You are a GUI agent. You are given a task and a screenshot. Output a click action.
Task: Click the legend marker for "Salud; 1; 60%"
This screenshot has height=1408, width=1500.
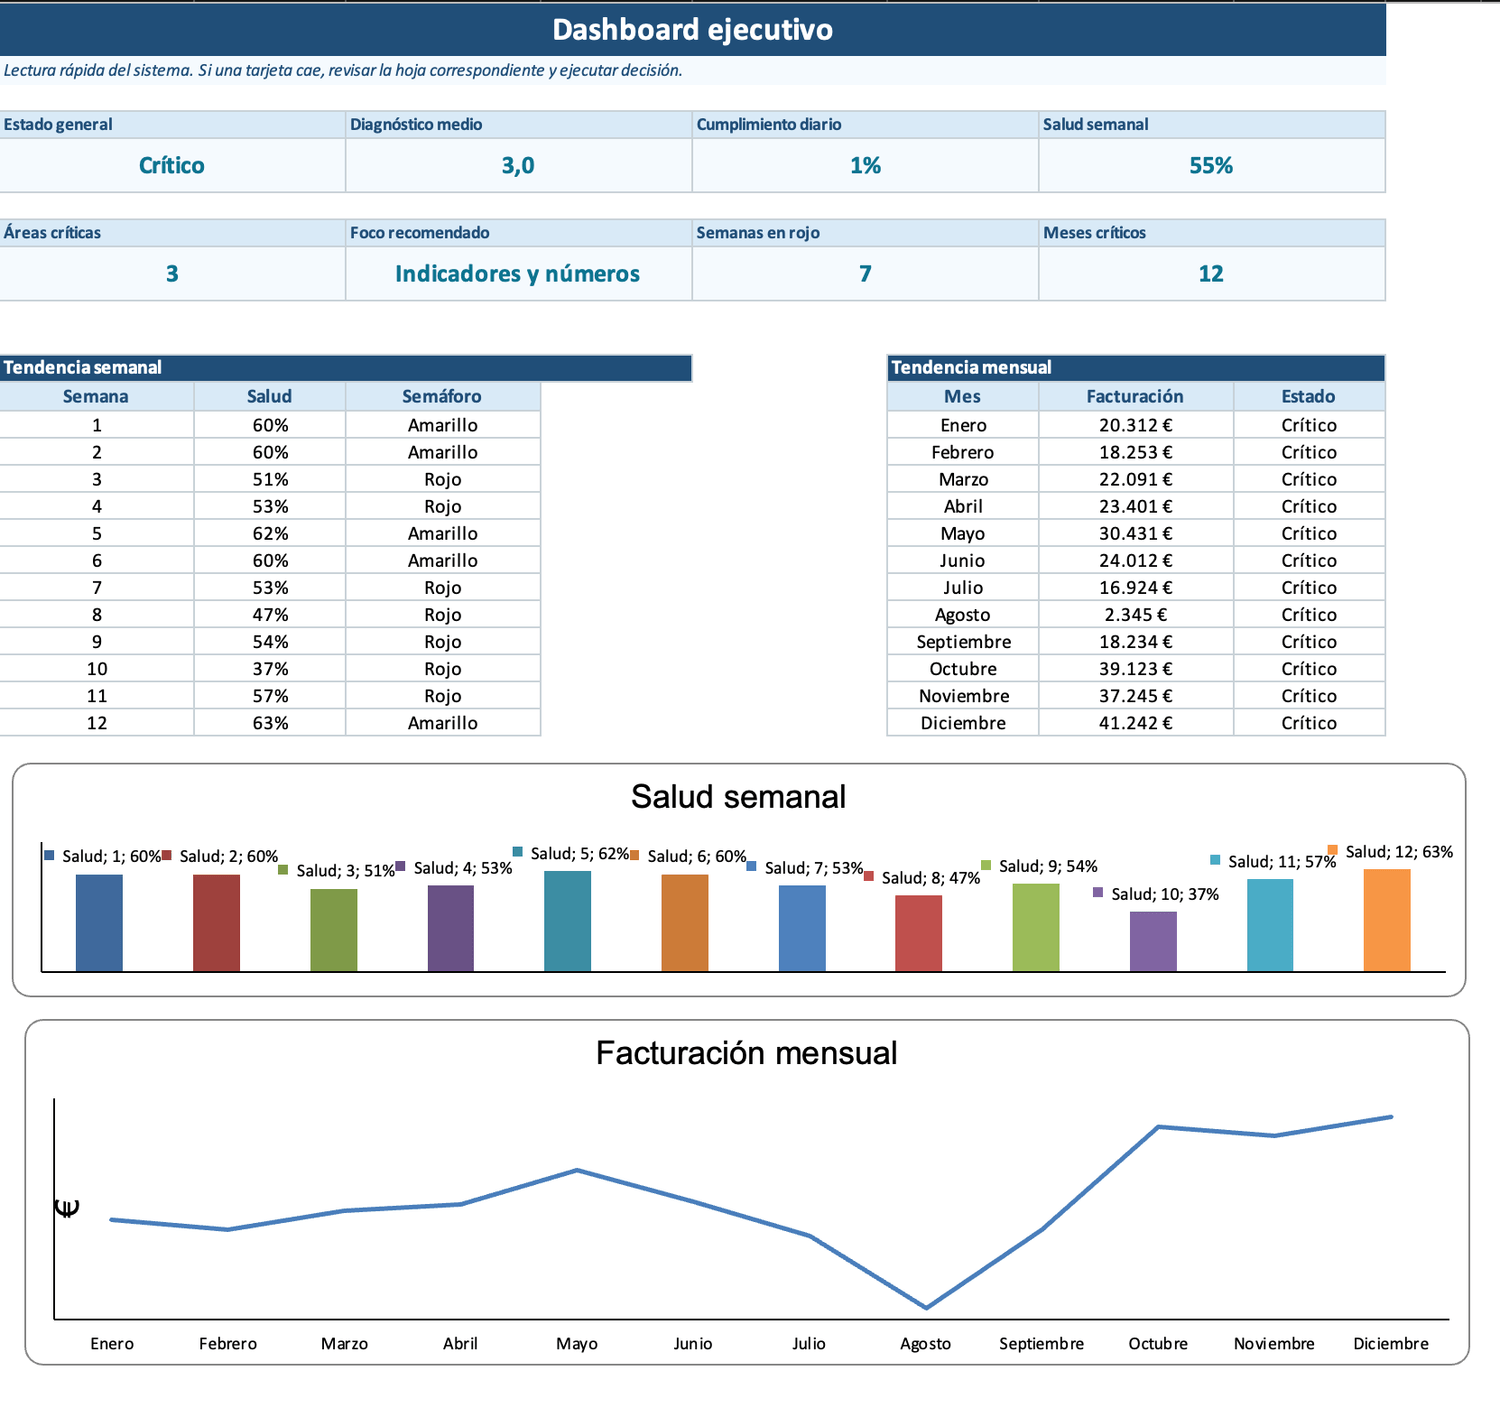pyautogui.click(x=50, y=856)
